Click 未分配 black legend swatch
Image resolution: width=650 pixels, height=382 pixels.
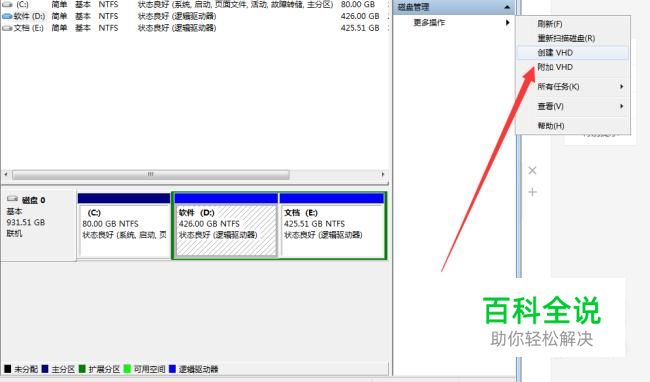tap(7, 369)
